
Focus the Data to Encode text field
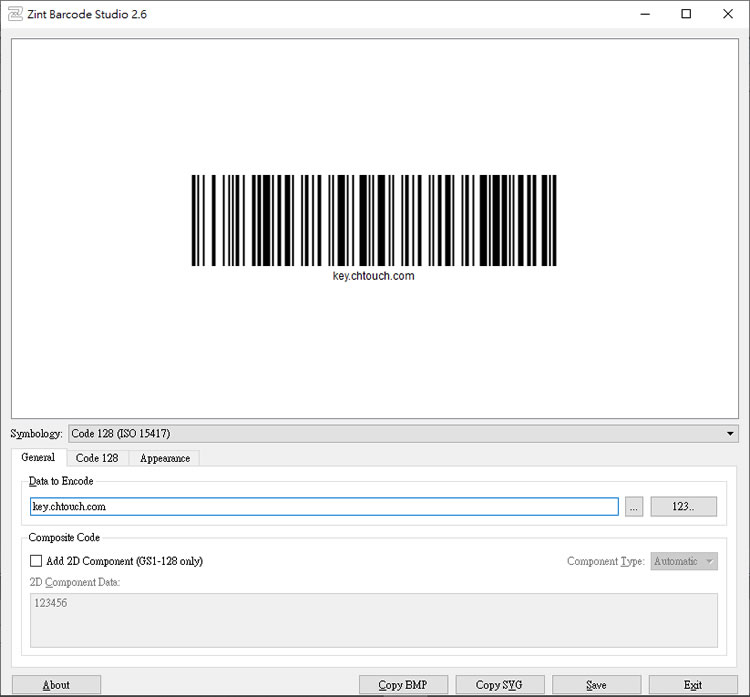[x=324, y=507]
